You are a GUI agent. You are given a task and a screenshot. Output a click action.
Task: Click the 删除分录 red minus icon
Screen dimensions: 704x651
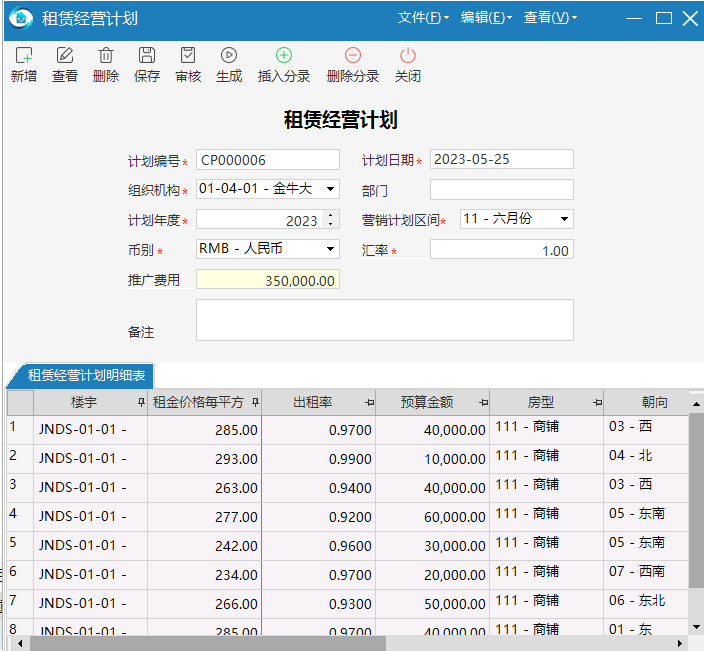coord(353,56)
